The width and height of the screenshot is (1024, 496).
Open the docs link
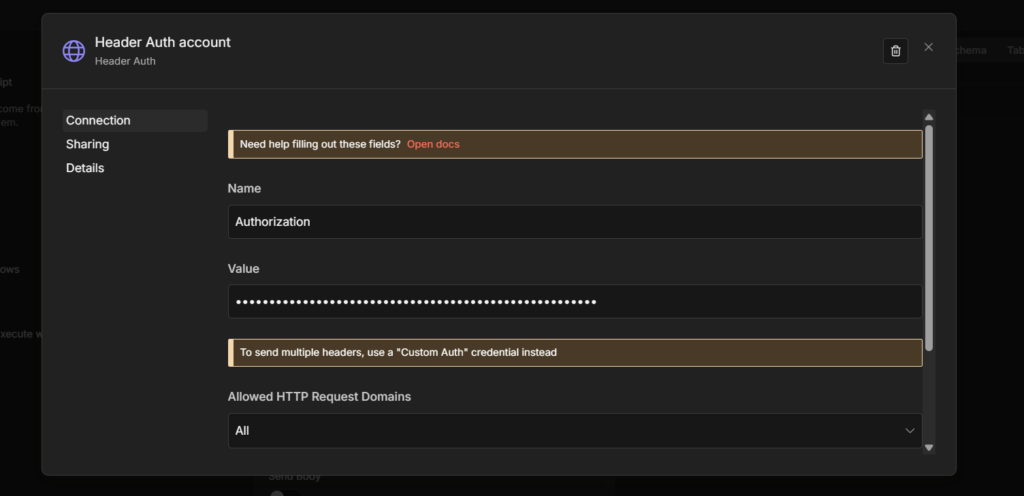coord(433,144)
